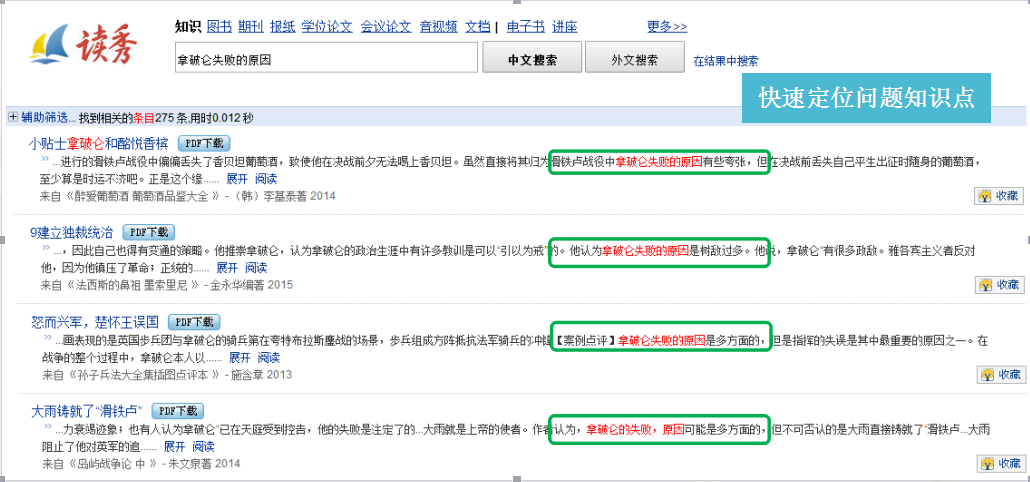Download PDF for 怒而兴军，楚怀王误国

coord(194,322)
